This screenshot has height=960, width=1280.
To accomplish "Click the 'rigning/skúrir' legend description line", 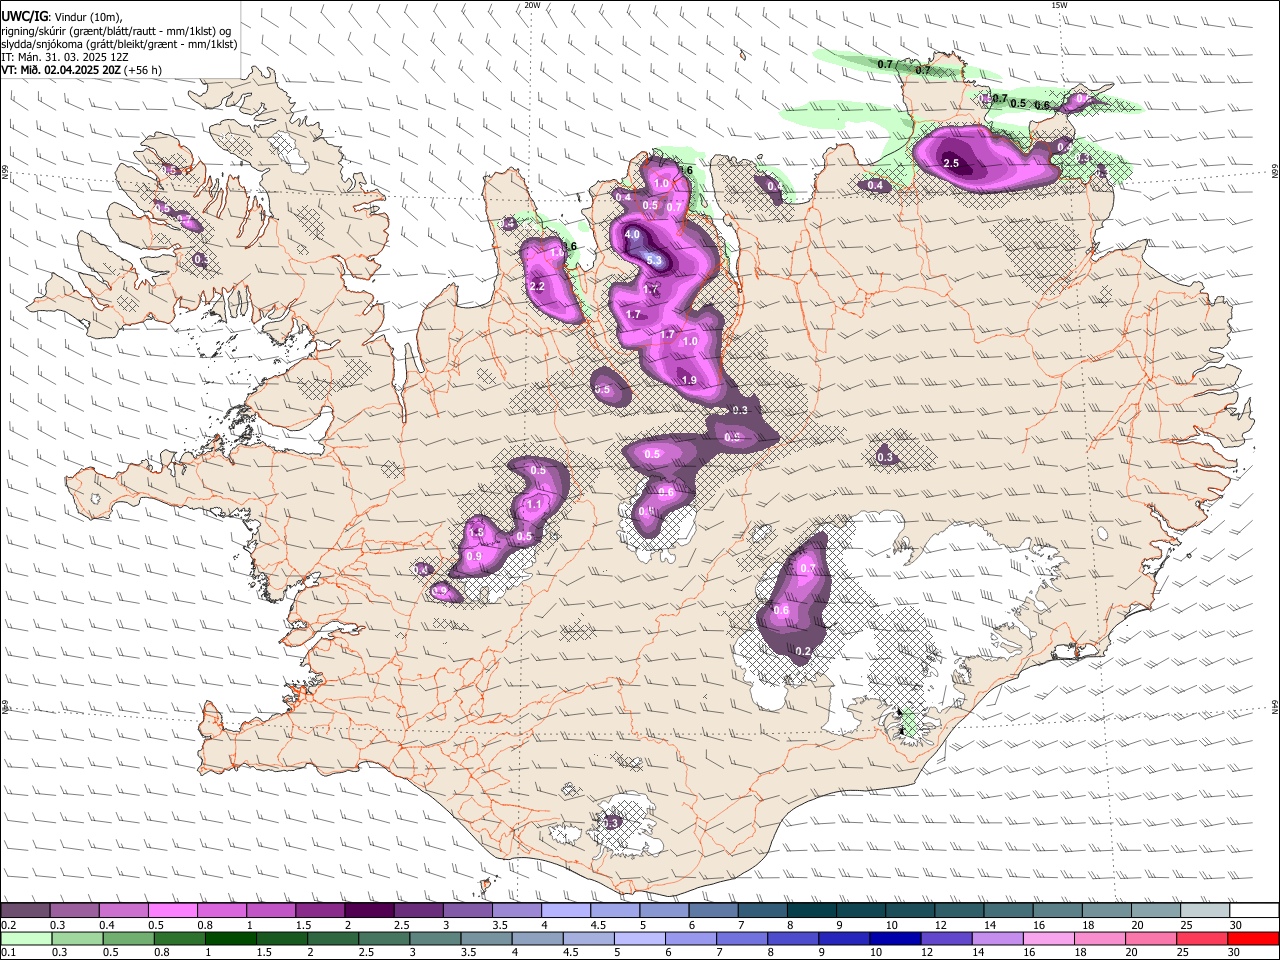I will pyautogui.click(x=117, y=30).
